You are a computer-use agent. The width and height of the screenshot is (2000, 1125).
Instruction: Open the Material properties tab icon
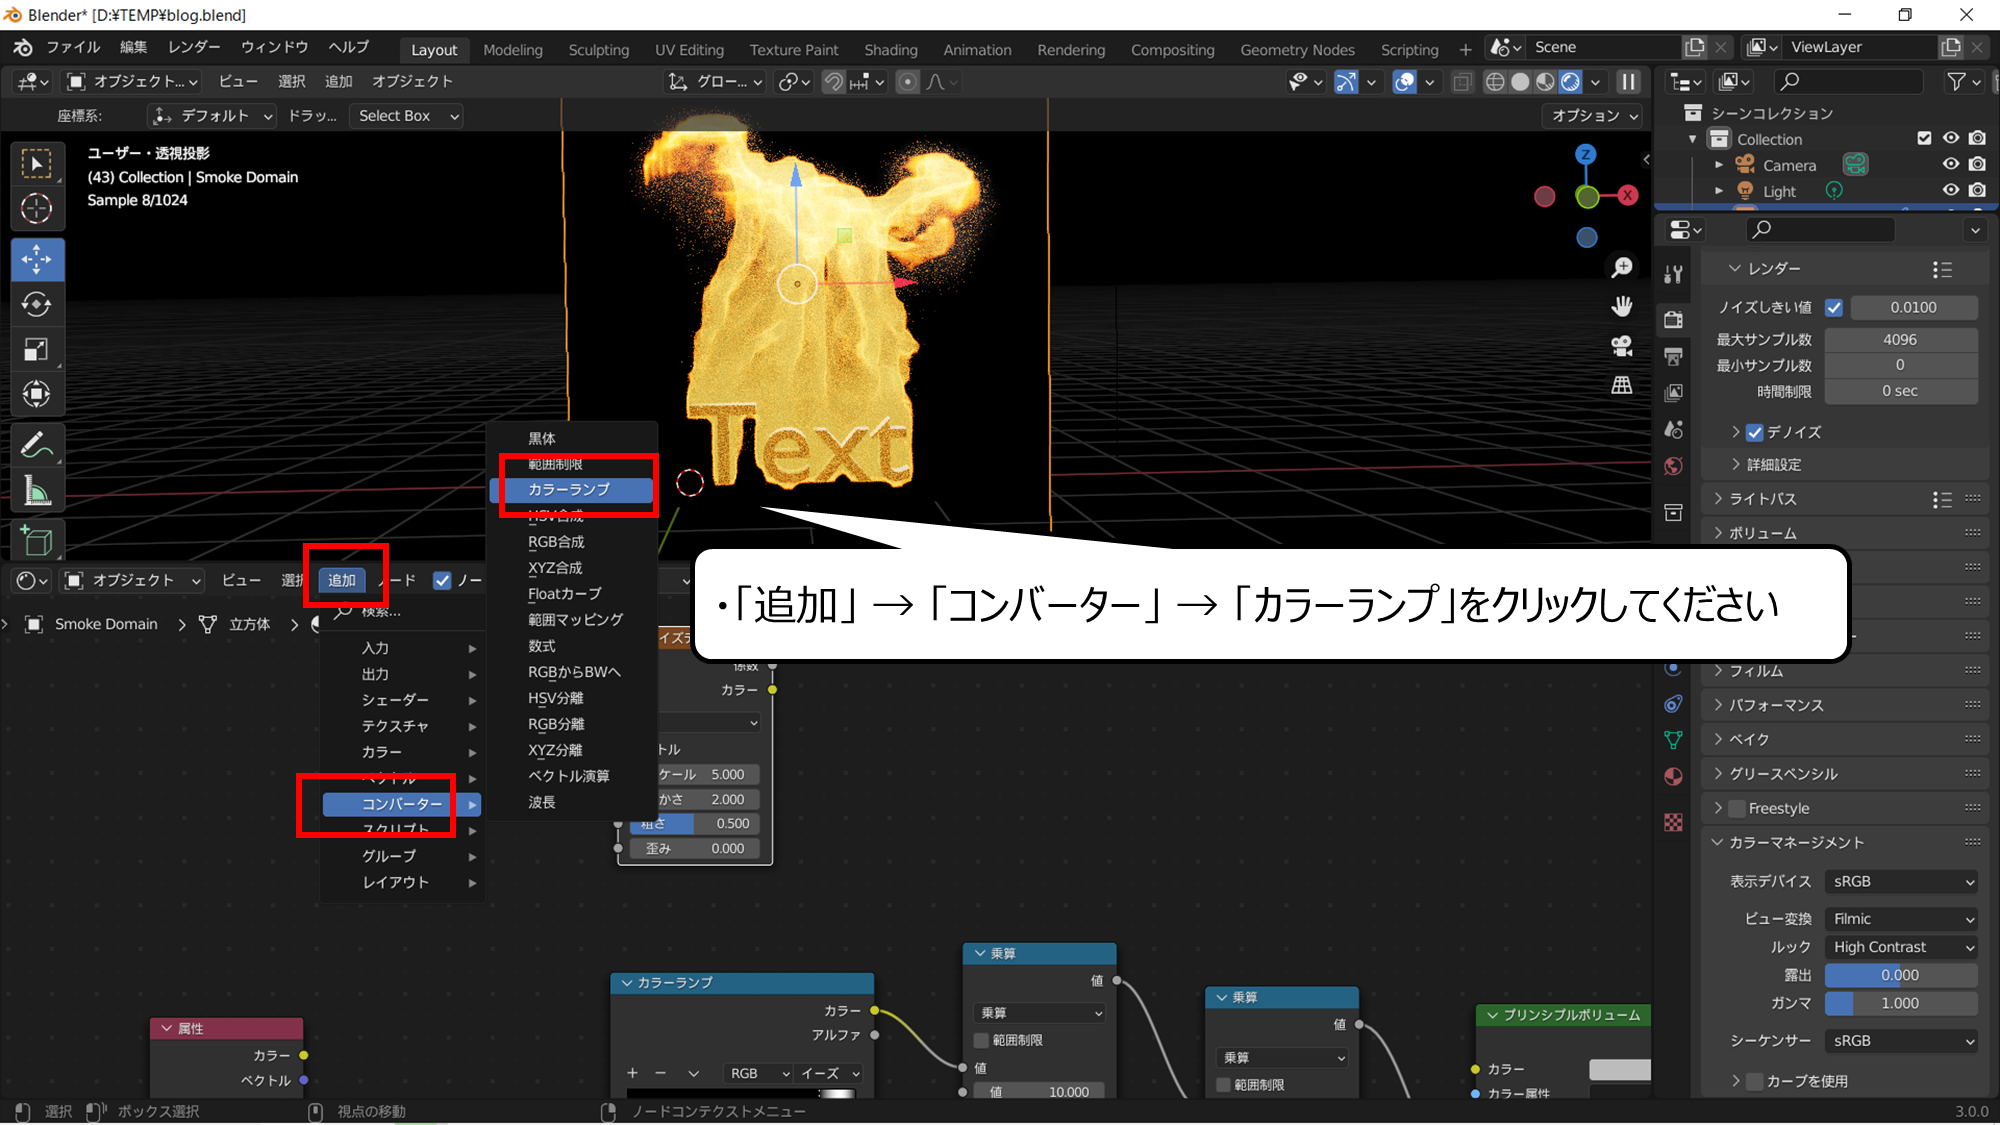click(1674, 777)
